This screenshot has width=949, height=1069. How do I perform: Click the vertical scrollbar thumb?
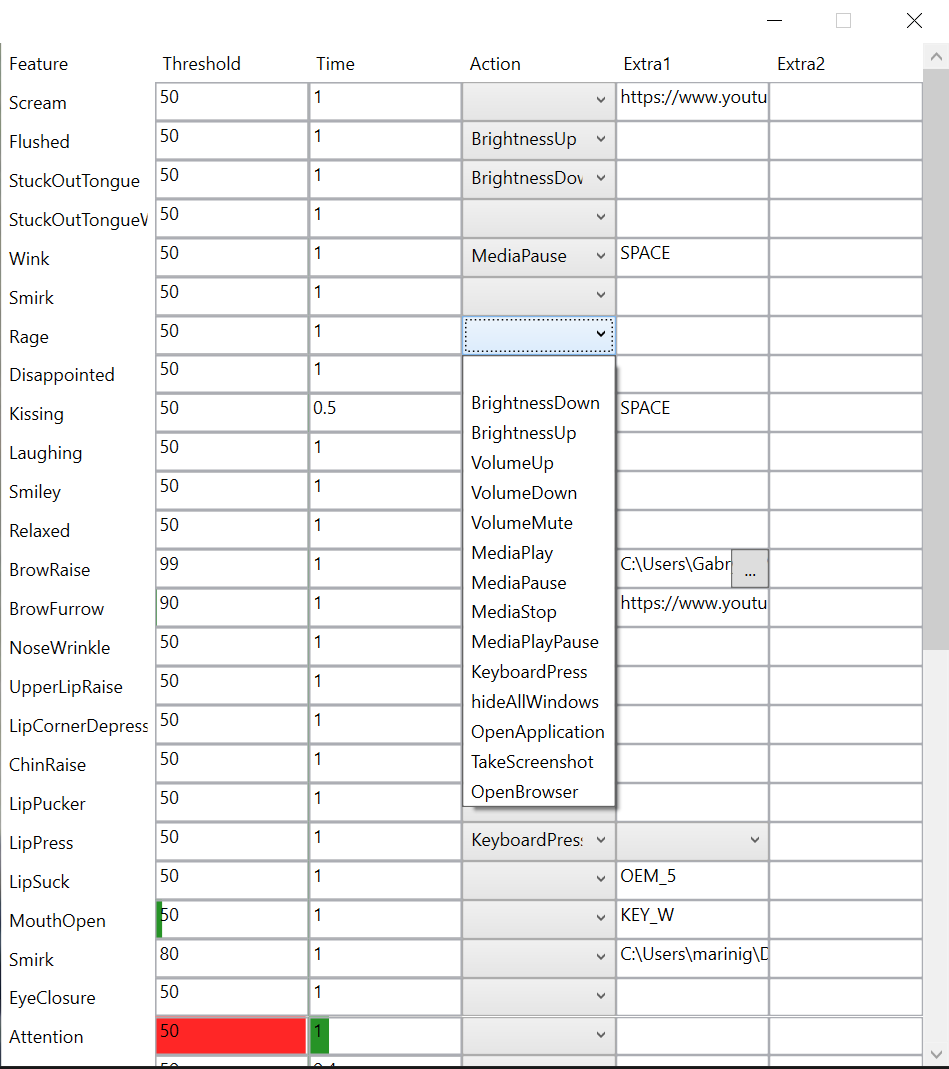point(936,360)
